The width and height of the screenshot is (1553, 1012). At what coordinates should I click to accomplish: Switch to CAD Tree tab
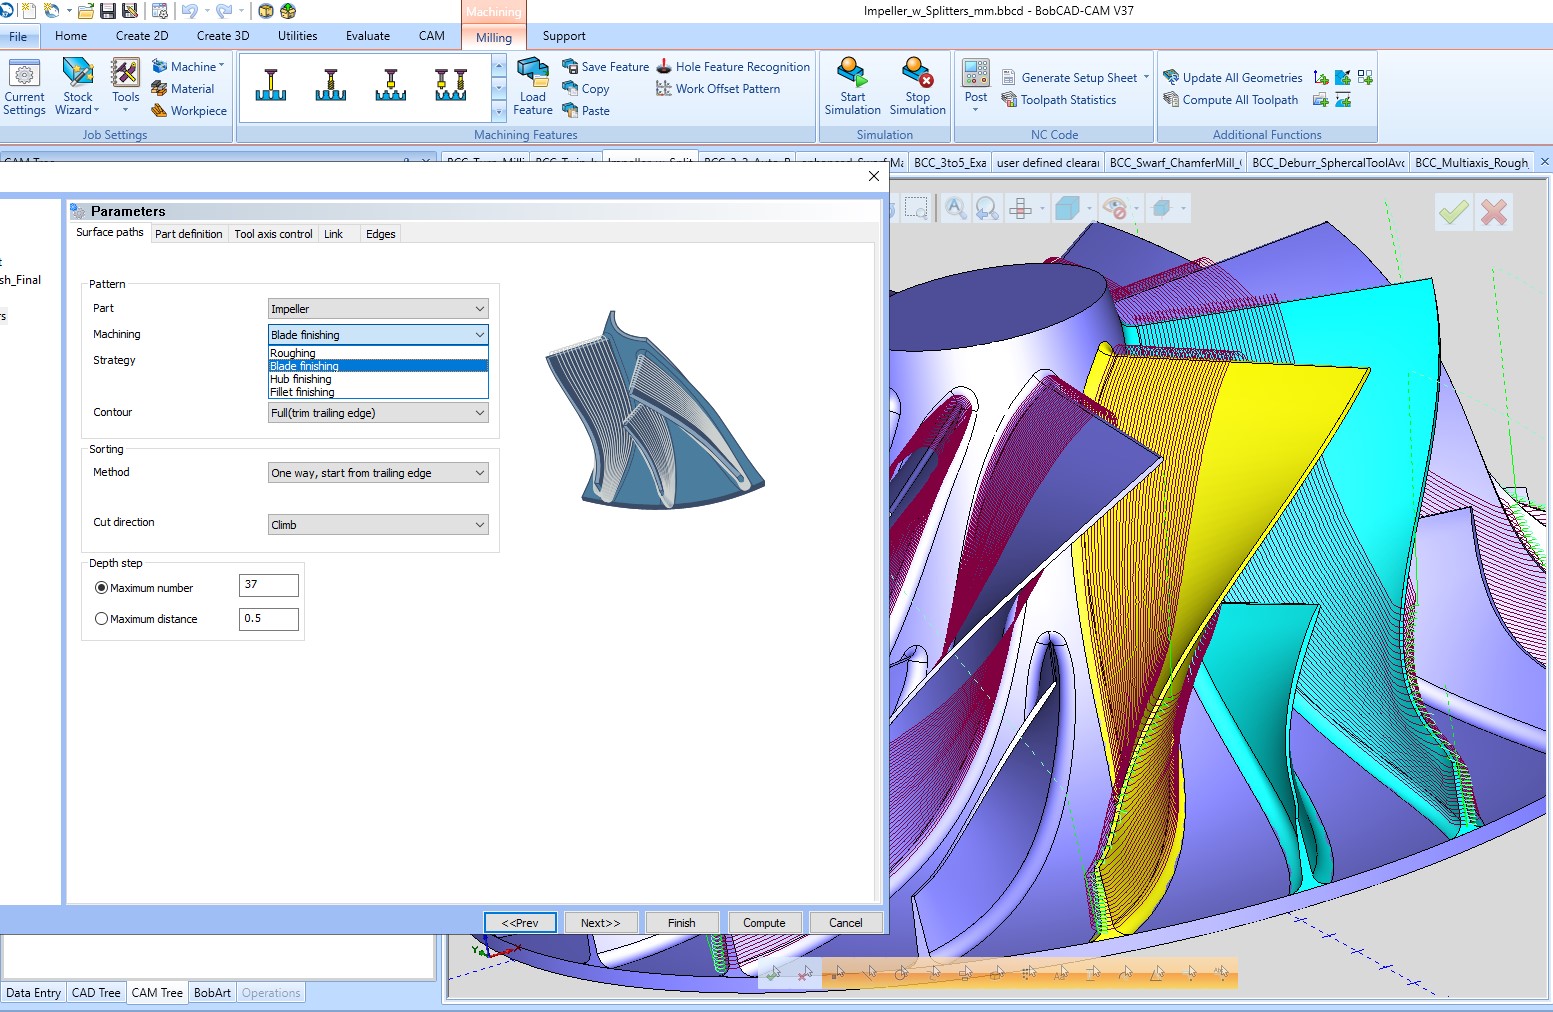point(96,993)
